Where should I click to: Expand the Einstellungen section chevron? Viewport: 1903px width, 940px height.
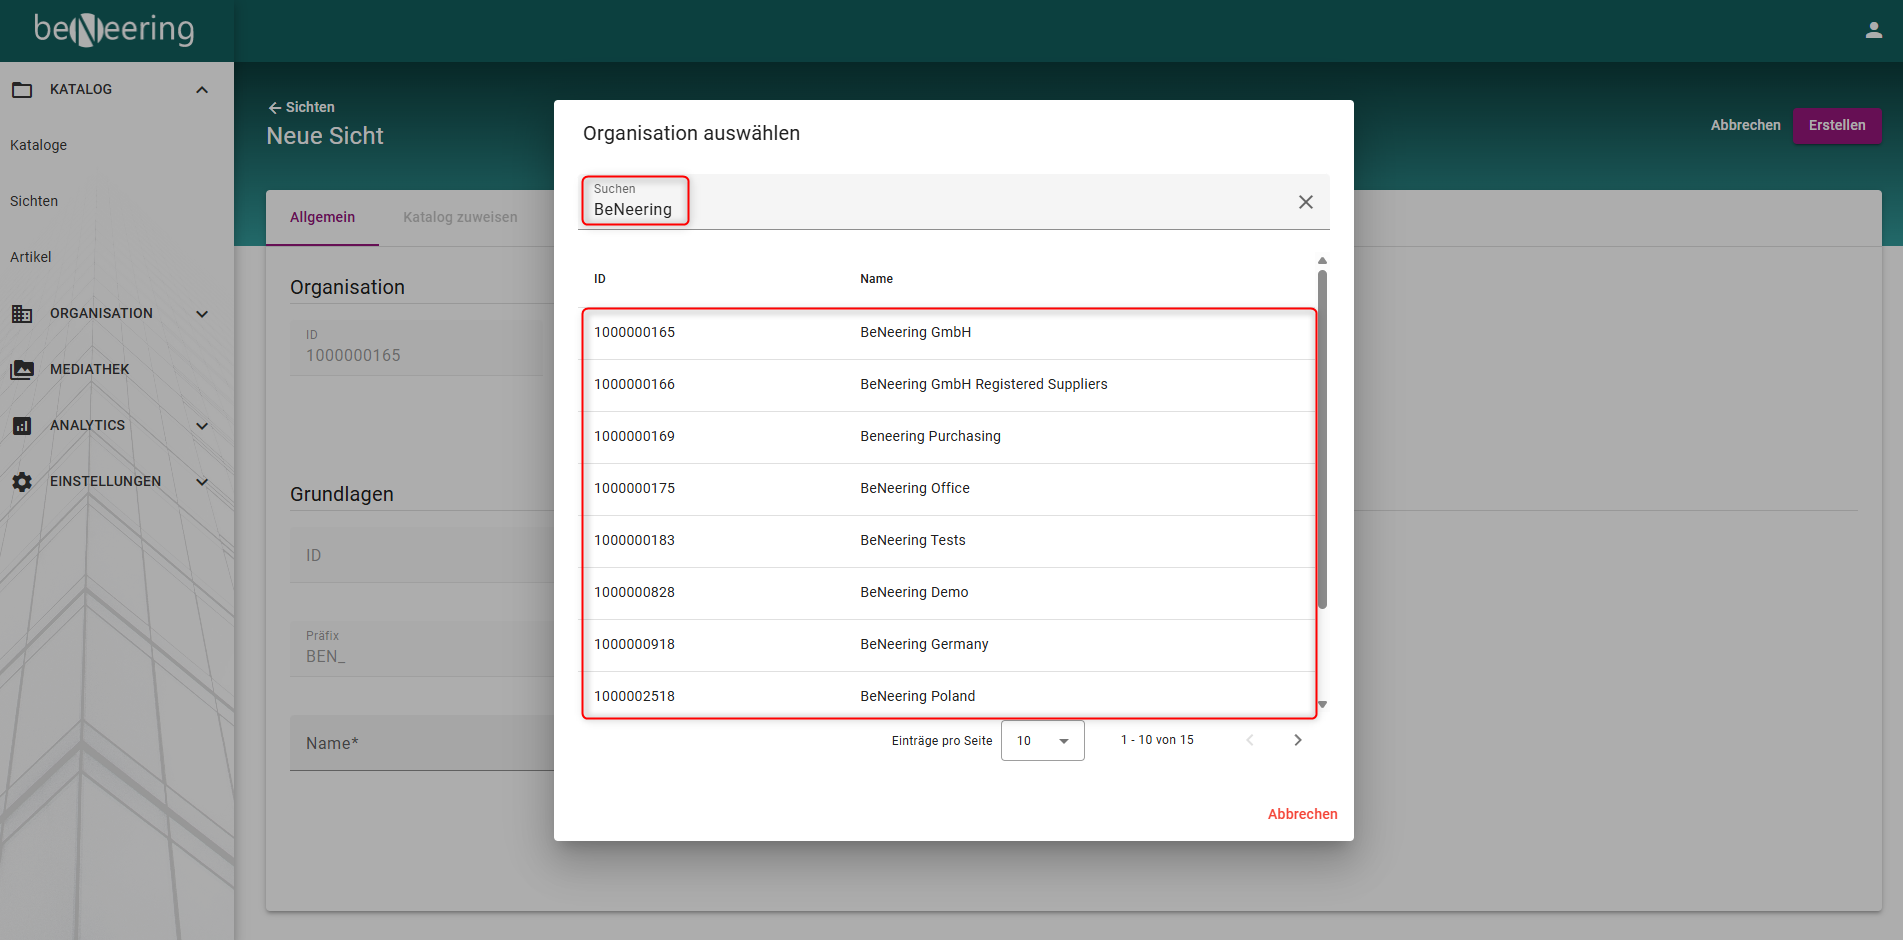click(x=202, y=482)
